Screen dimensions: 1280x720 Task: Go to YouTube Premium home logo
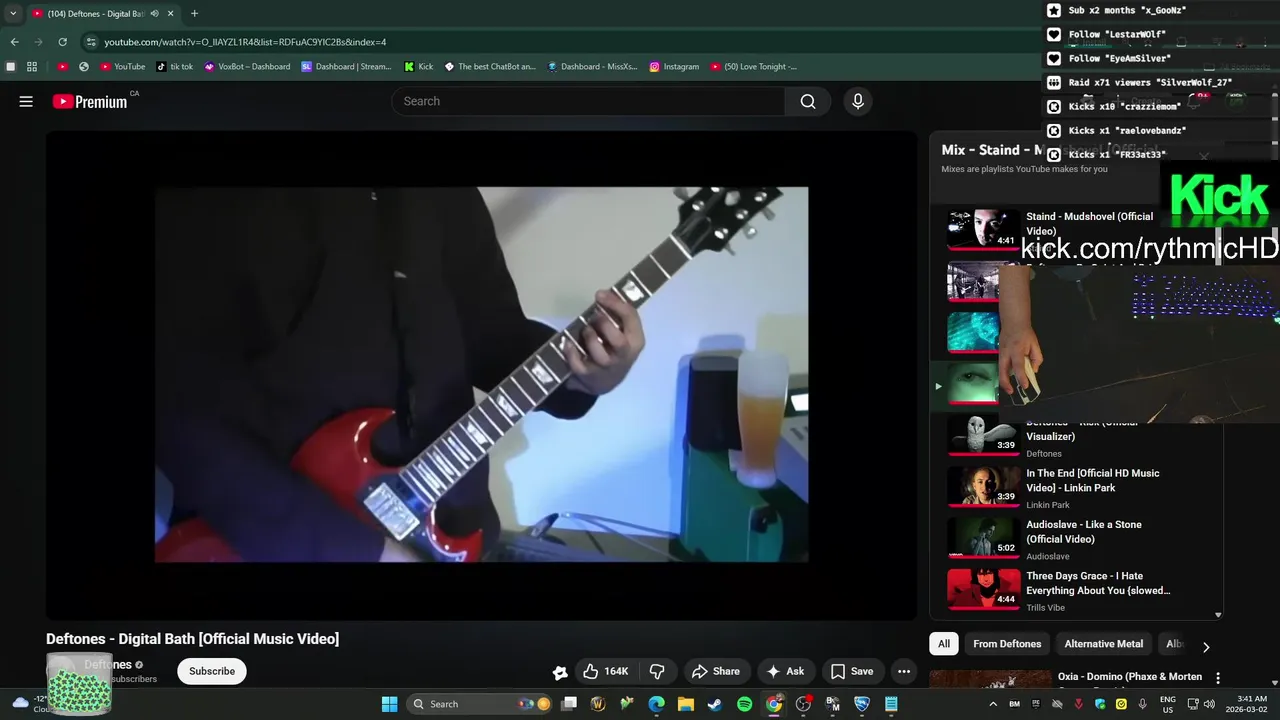tap(90, 101)
